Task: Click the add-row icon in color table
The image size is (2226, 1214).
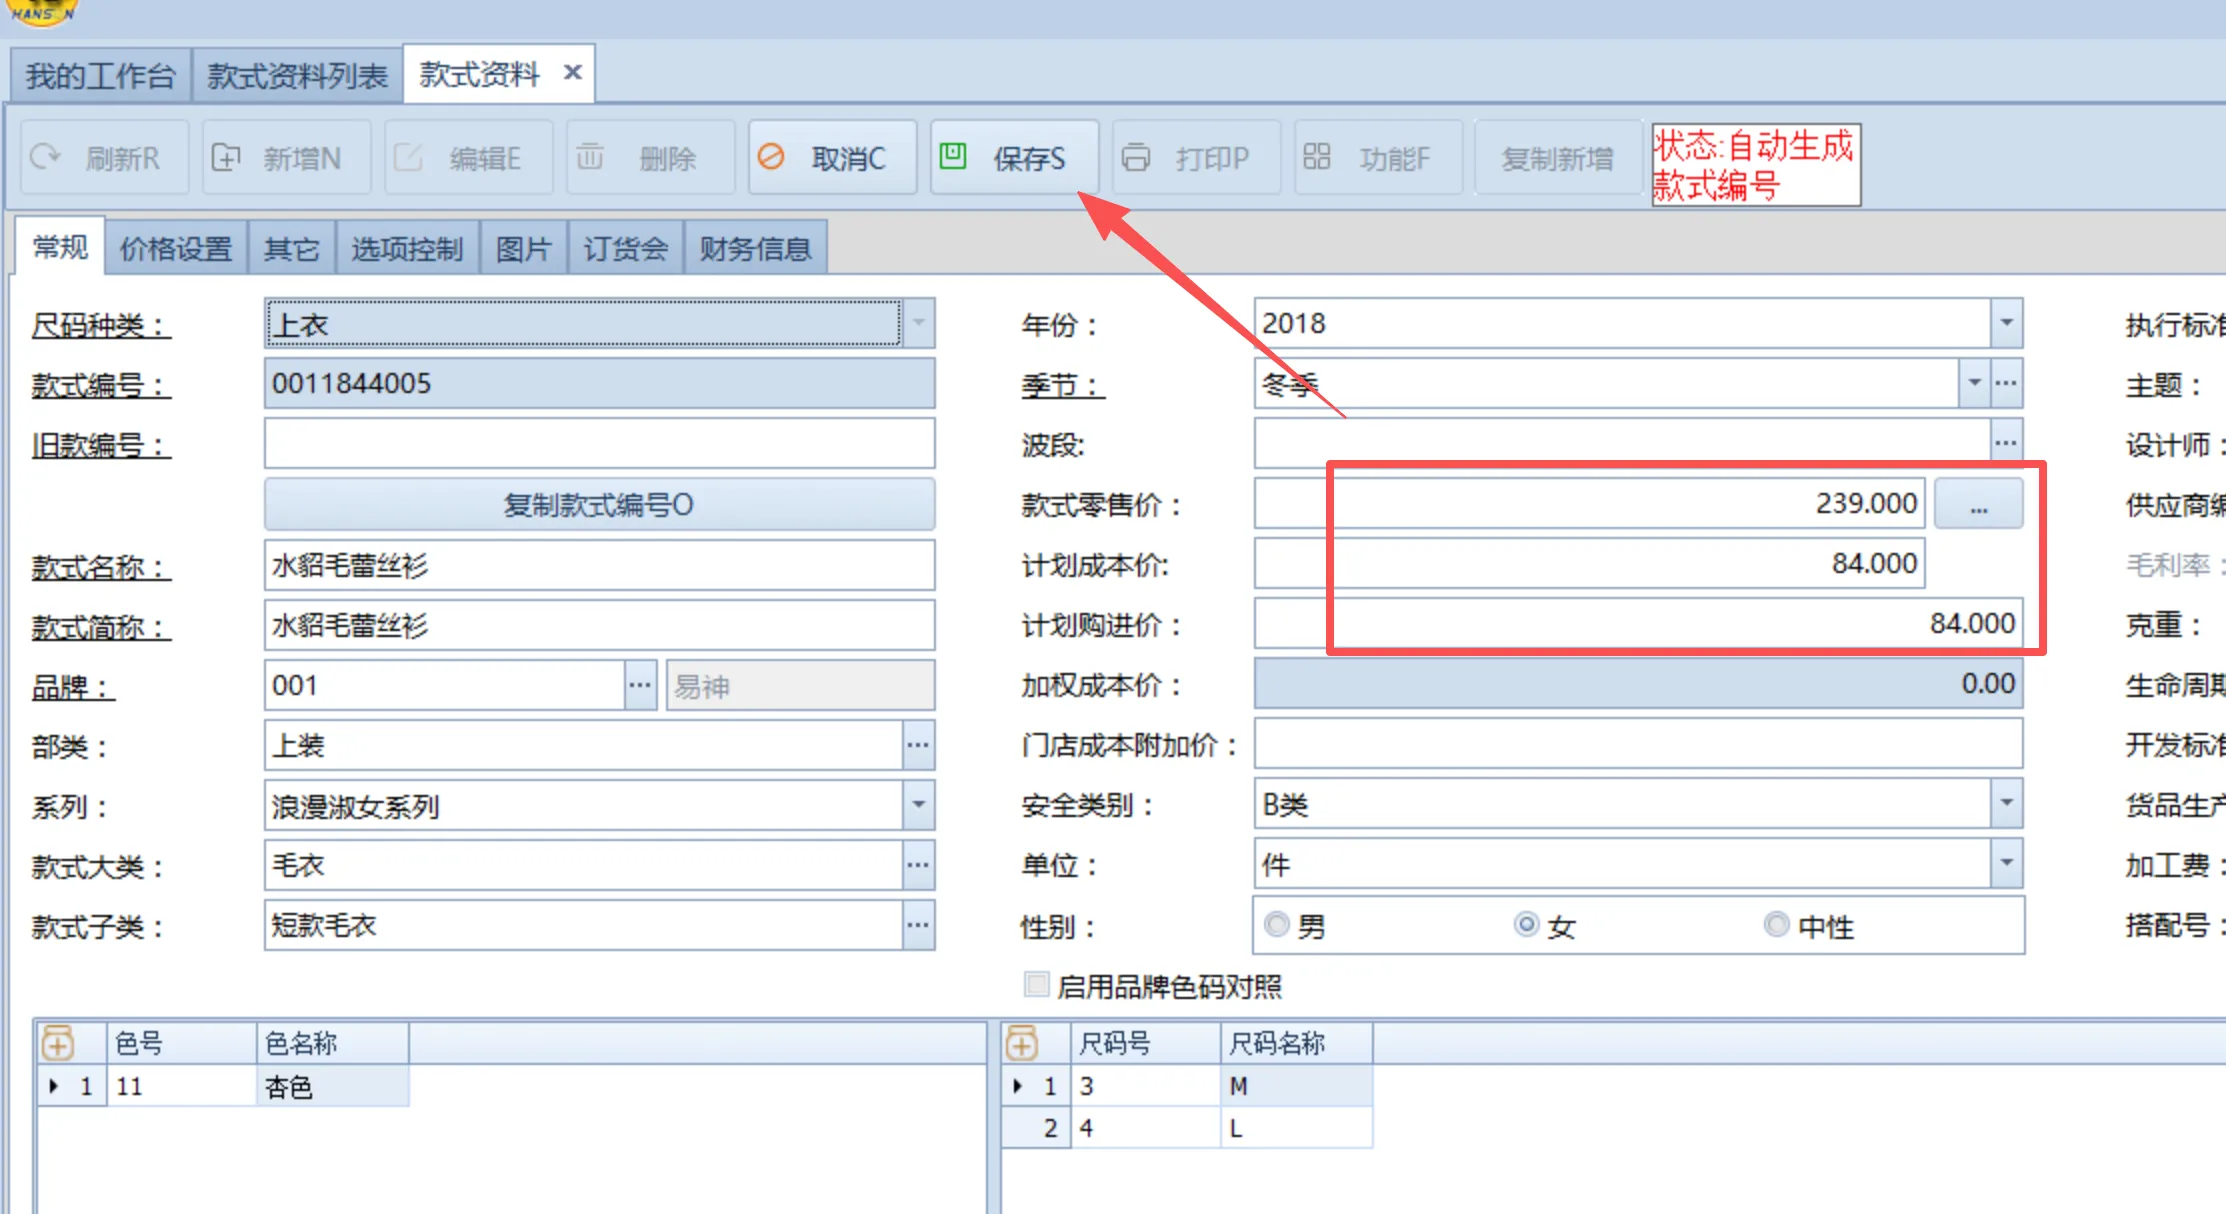Action: point(58,1043)
